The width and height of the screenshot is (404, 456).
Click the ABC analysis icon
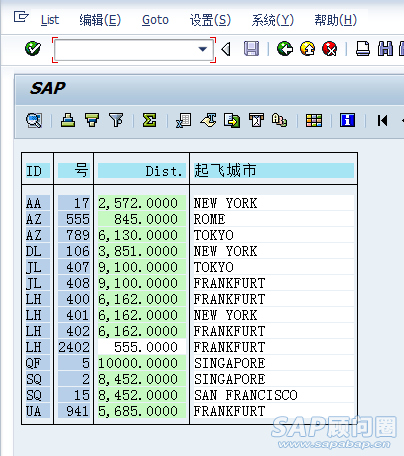(279, 120)
